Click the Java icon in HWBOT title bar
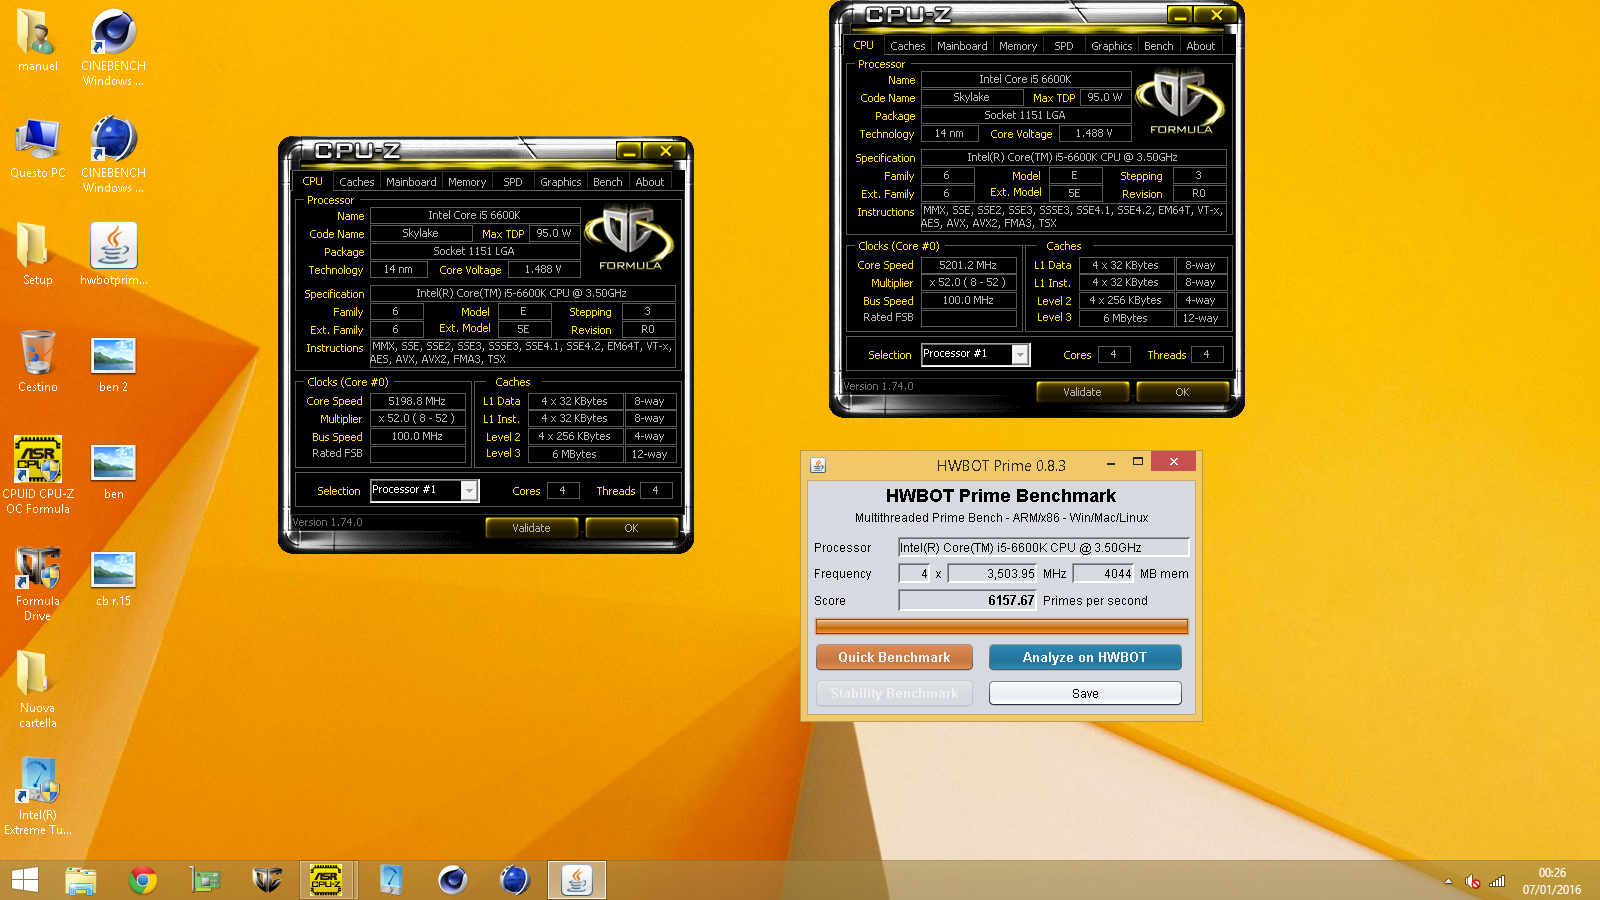Image resolution: width=1600 pixels, height=900 pixels. click(x=818, y=465)
